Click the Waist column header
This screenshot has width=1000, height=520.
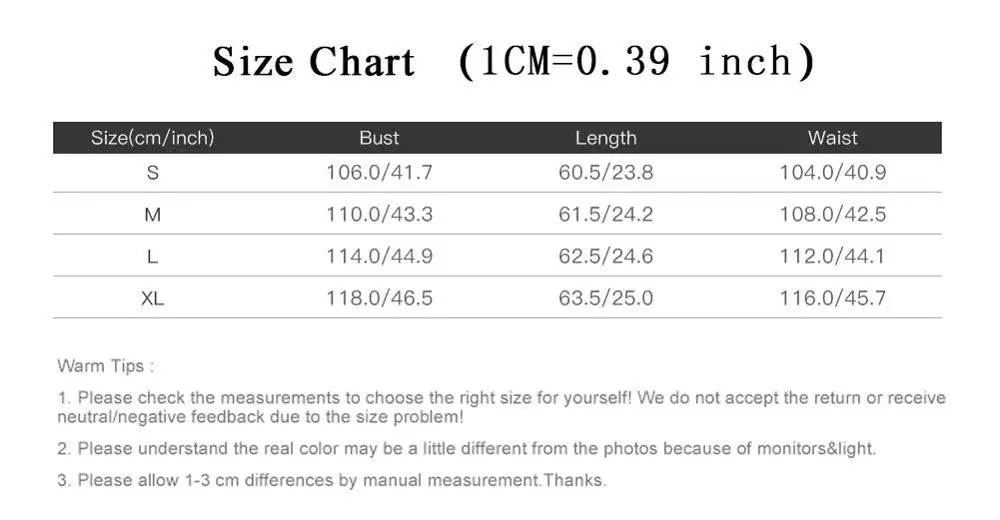click(832, 138)
